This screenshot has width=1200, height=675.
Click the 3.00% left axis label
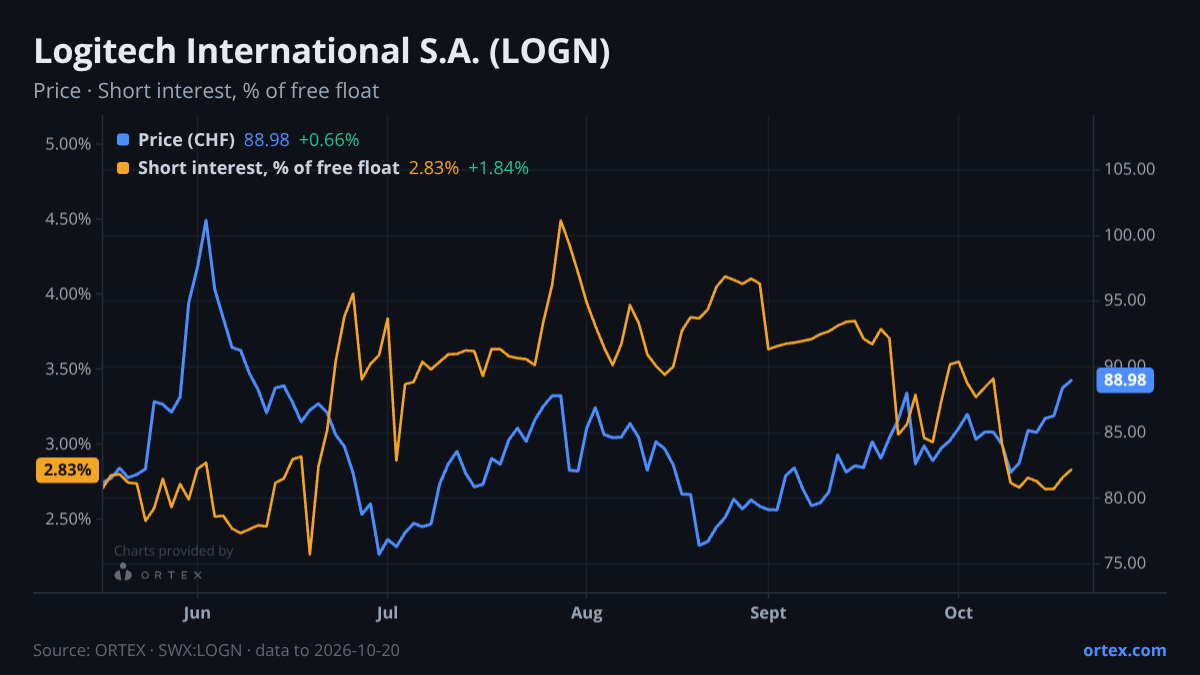tap(68, 444)
